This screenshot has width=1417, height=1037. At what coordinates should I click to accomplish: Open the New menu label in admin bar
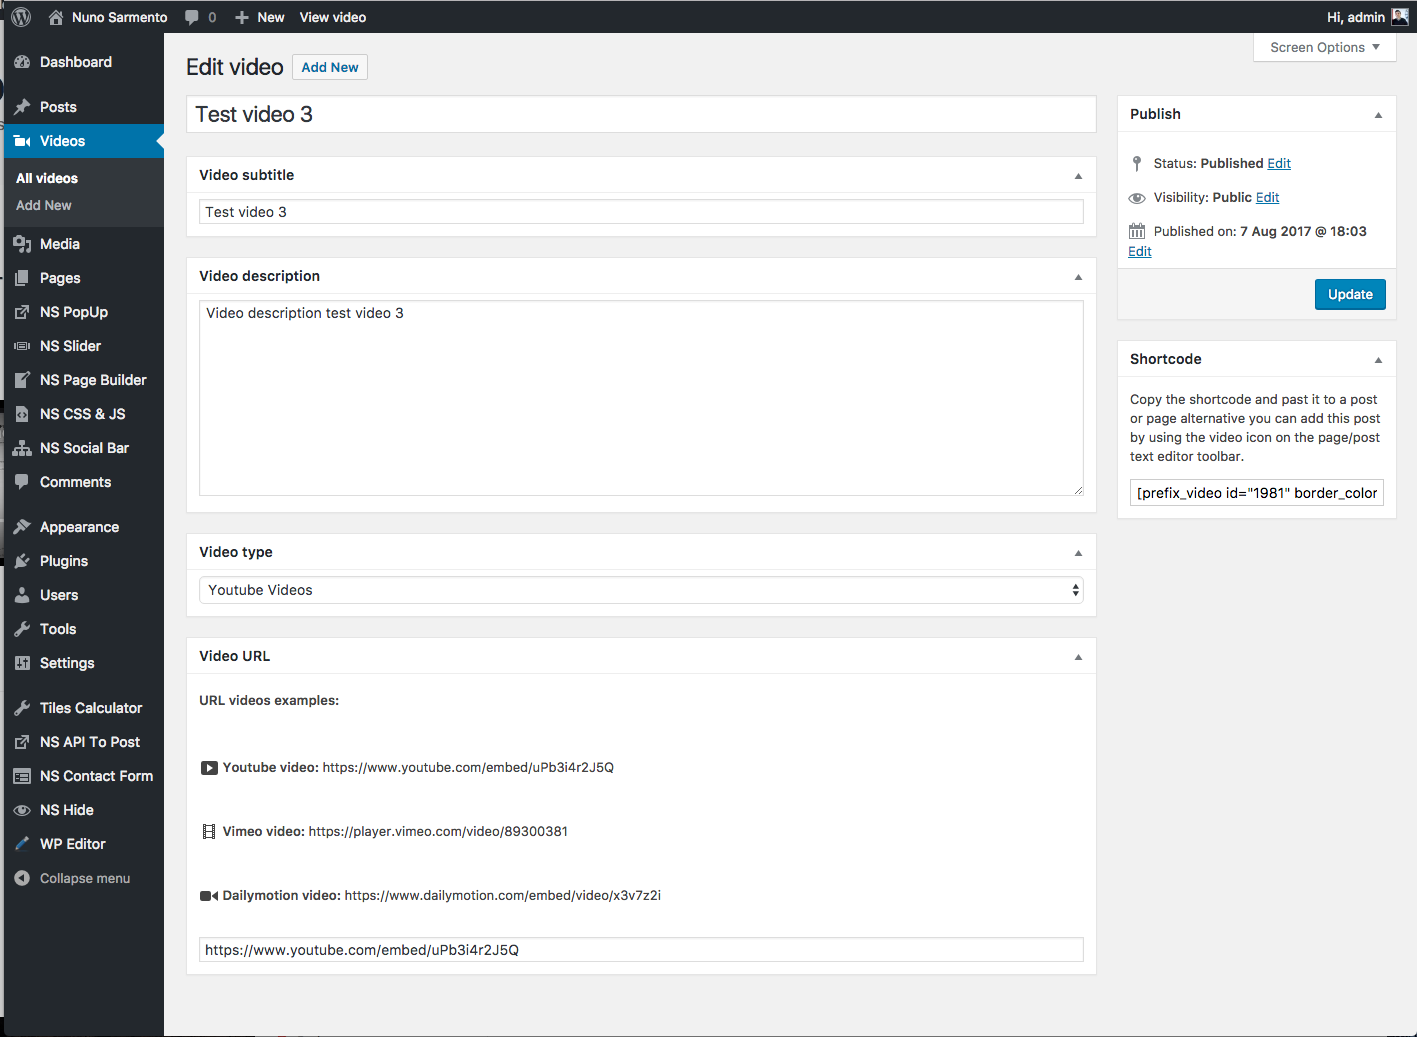pyautogui.click(x=271, y=17)
